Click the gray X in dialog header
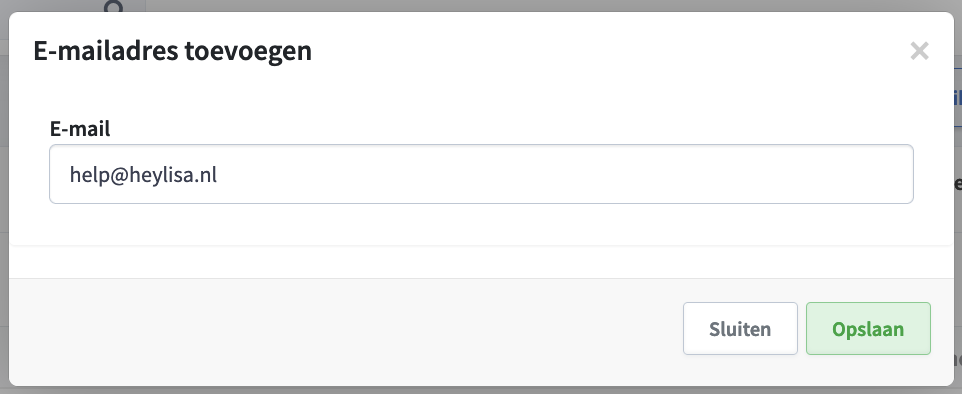Image resolution: width=962 pixels, height=394 pixels. coord(919,51)
